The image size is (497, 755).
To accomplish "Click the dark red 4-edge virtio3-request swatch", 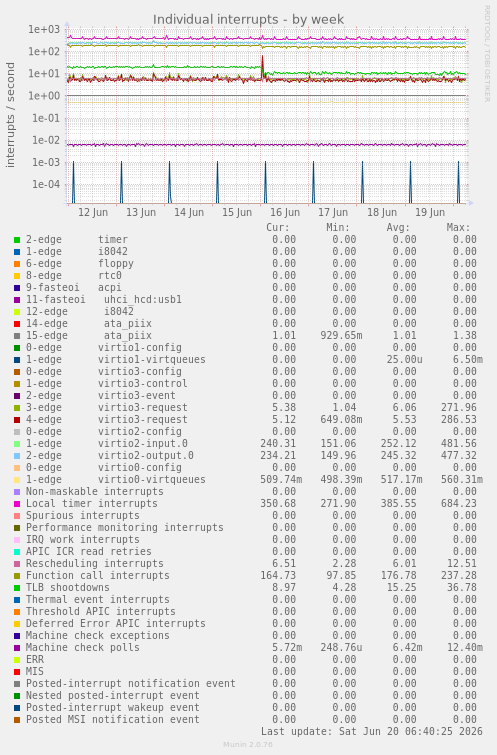I will [17, 420].
